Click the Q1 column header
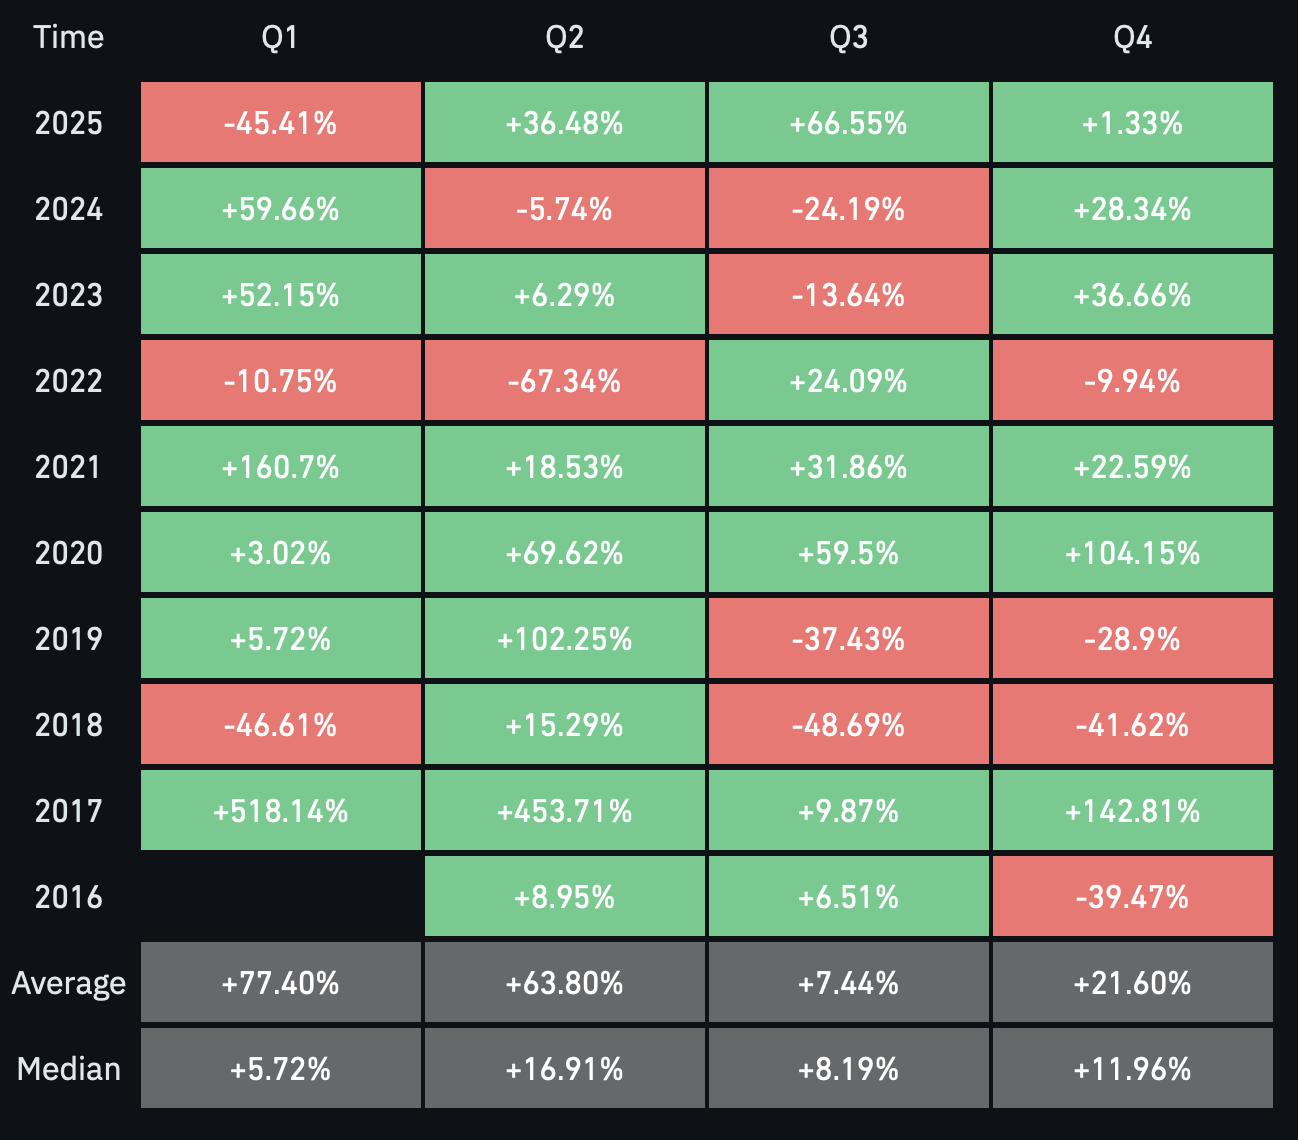The width and height of the screenshot is (1298, 1140). [280, 38]
